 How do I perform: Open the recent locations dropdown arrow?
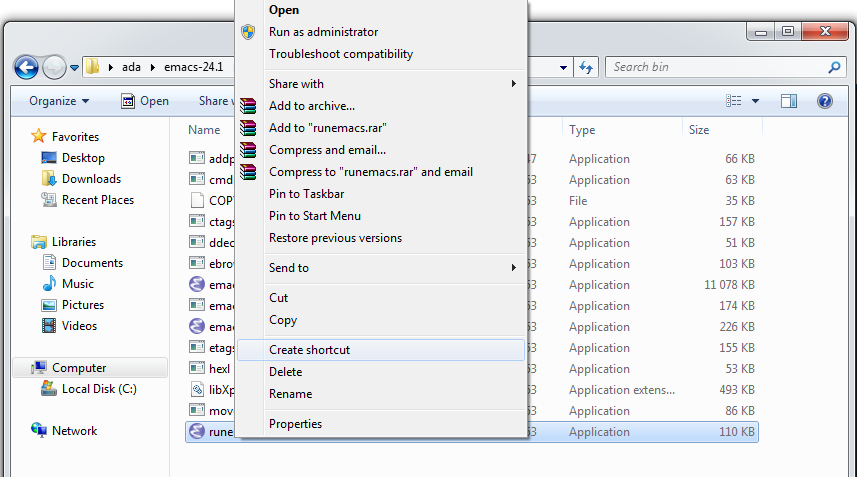[74, 68]
